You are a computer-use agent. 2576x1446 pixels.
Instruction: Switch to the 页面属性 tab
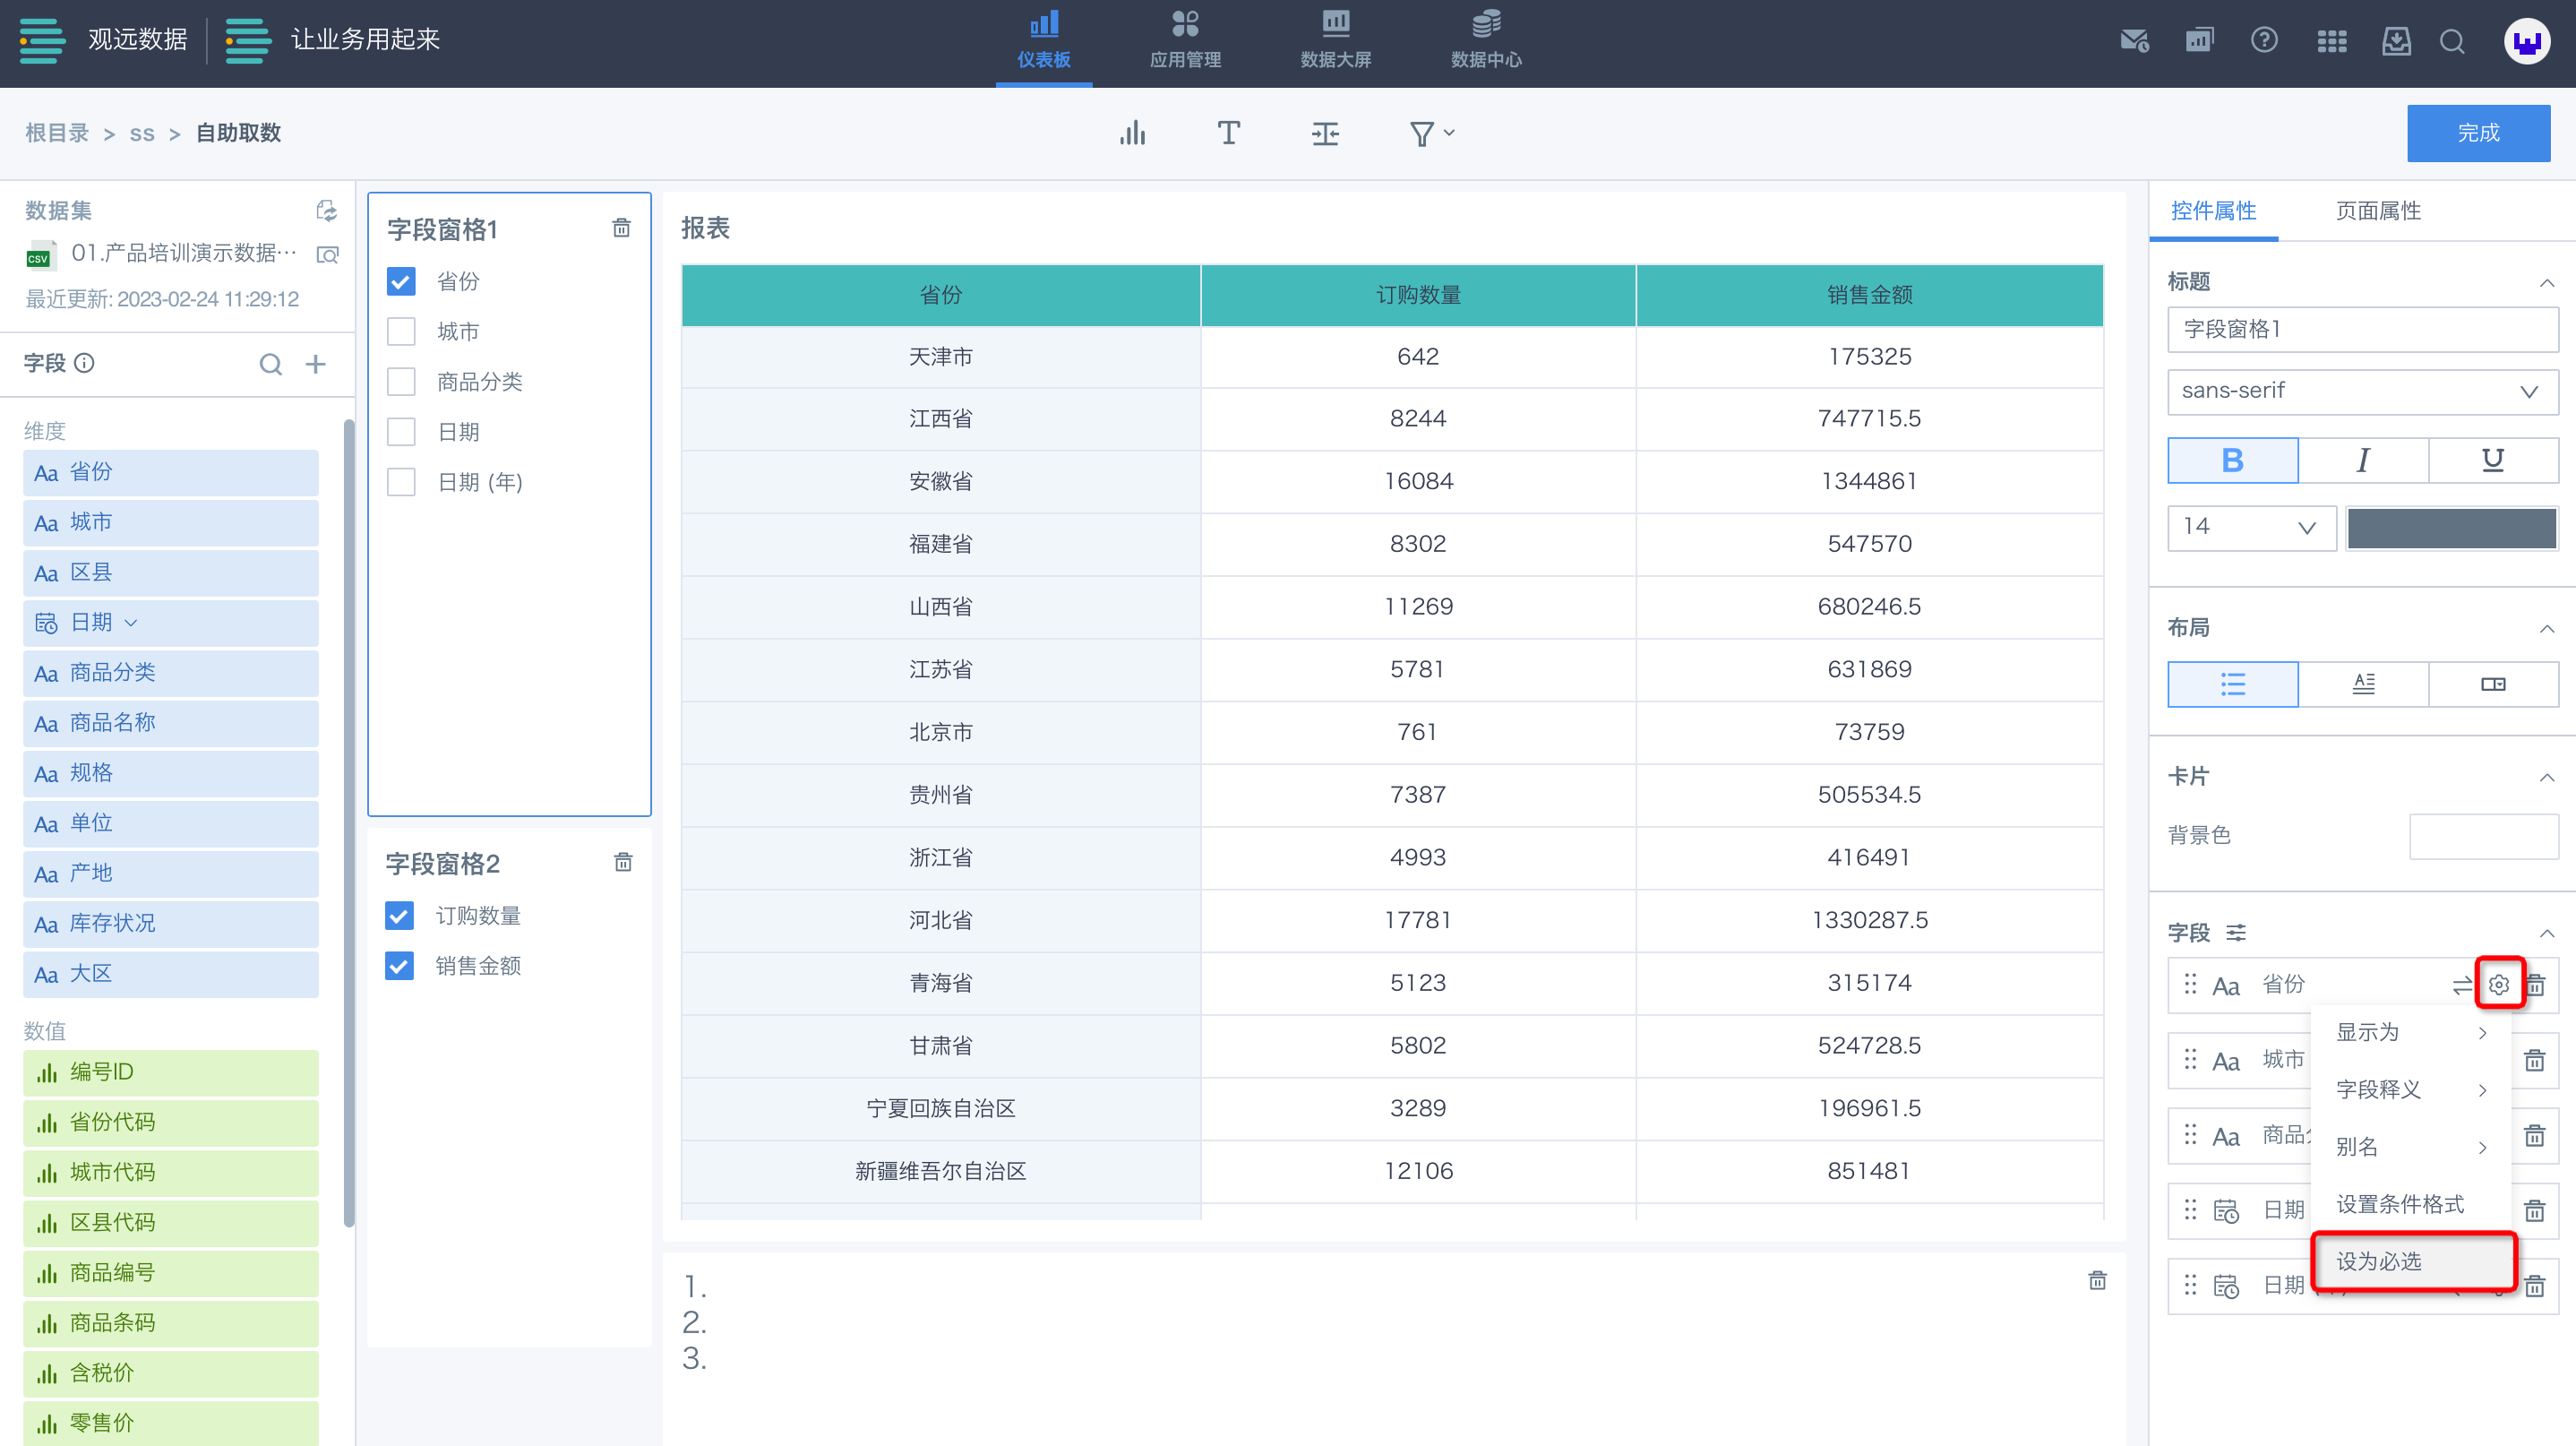(x=2377, y=211)
